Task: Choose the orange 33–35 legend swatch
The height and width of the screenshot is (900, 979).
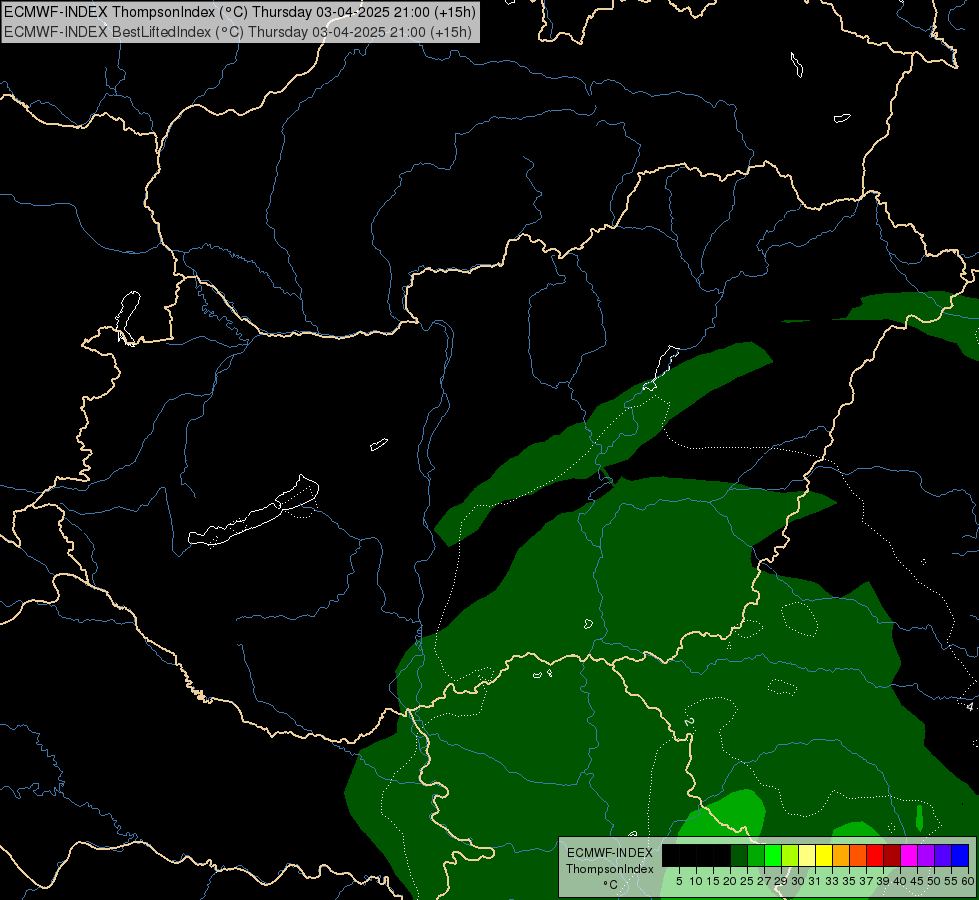Action: (x=841, y=855)
